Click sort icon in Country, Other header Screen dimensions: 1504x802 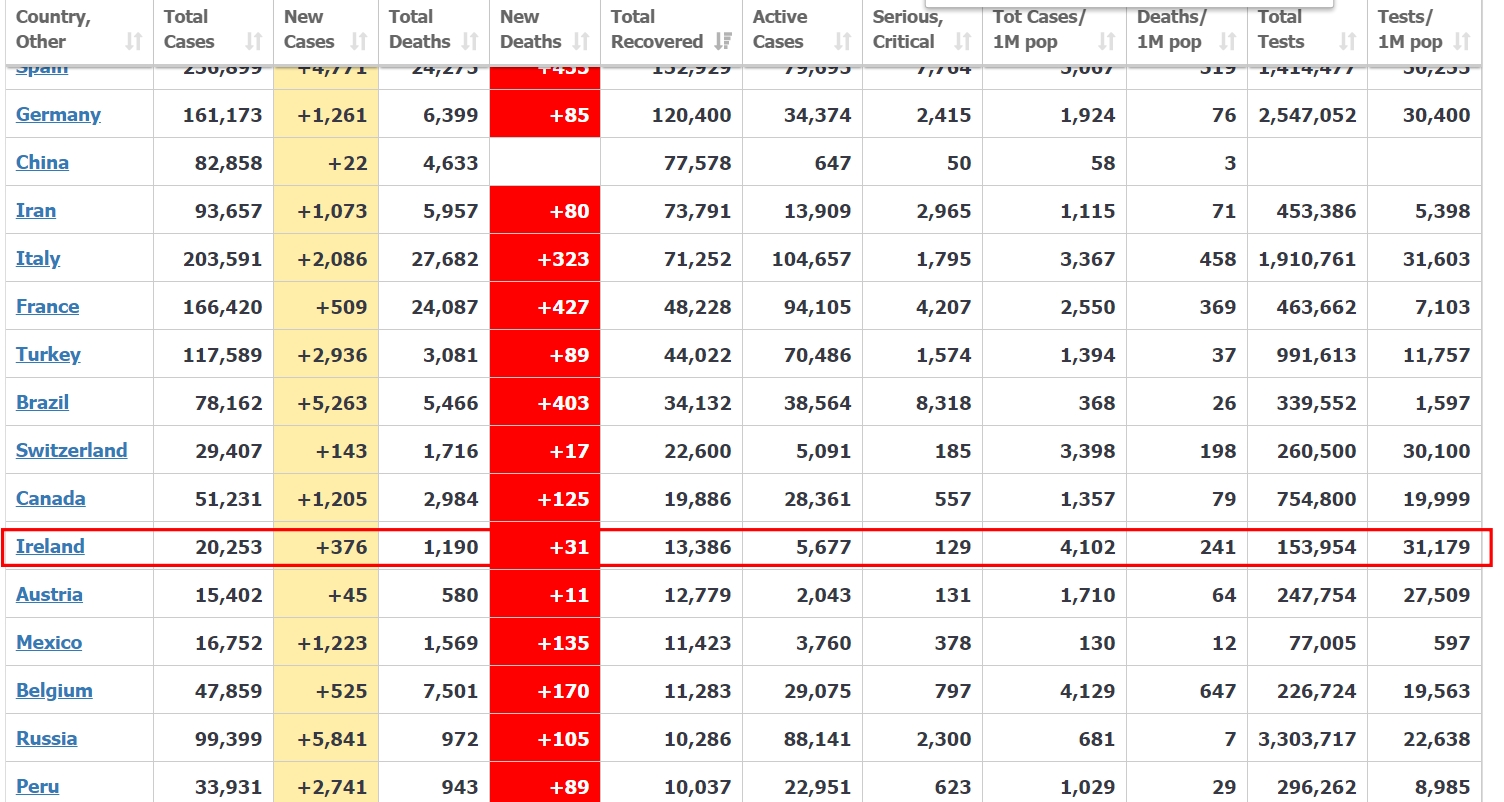click(133, 42)
